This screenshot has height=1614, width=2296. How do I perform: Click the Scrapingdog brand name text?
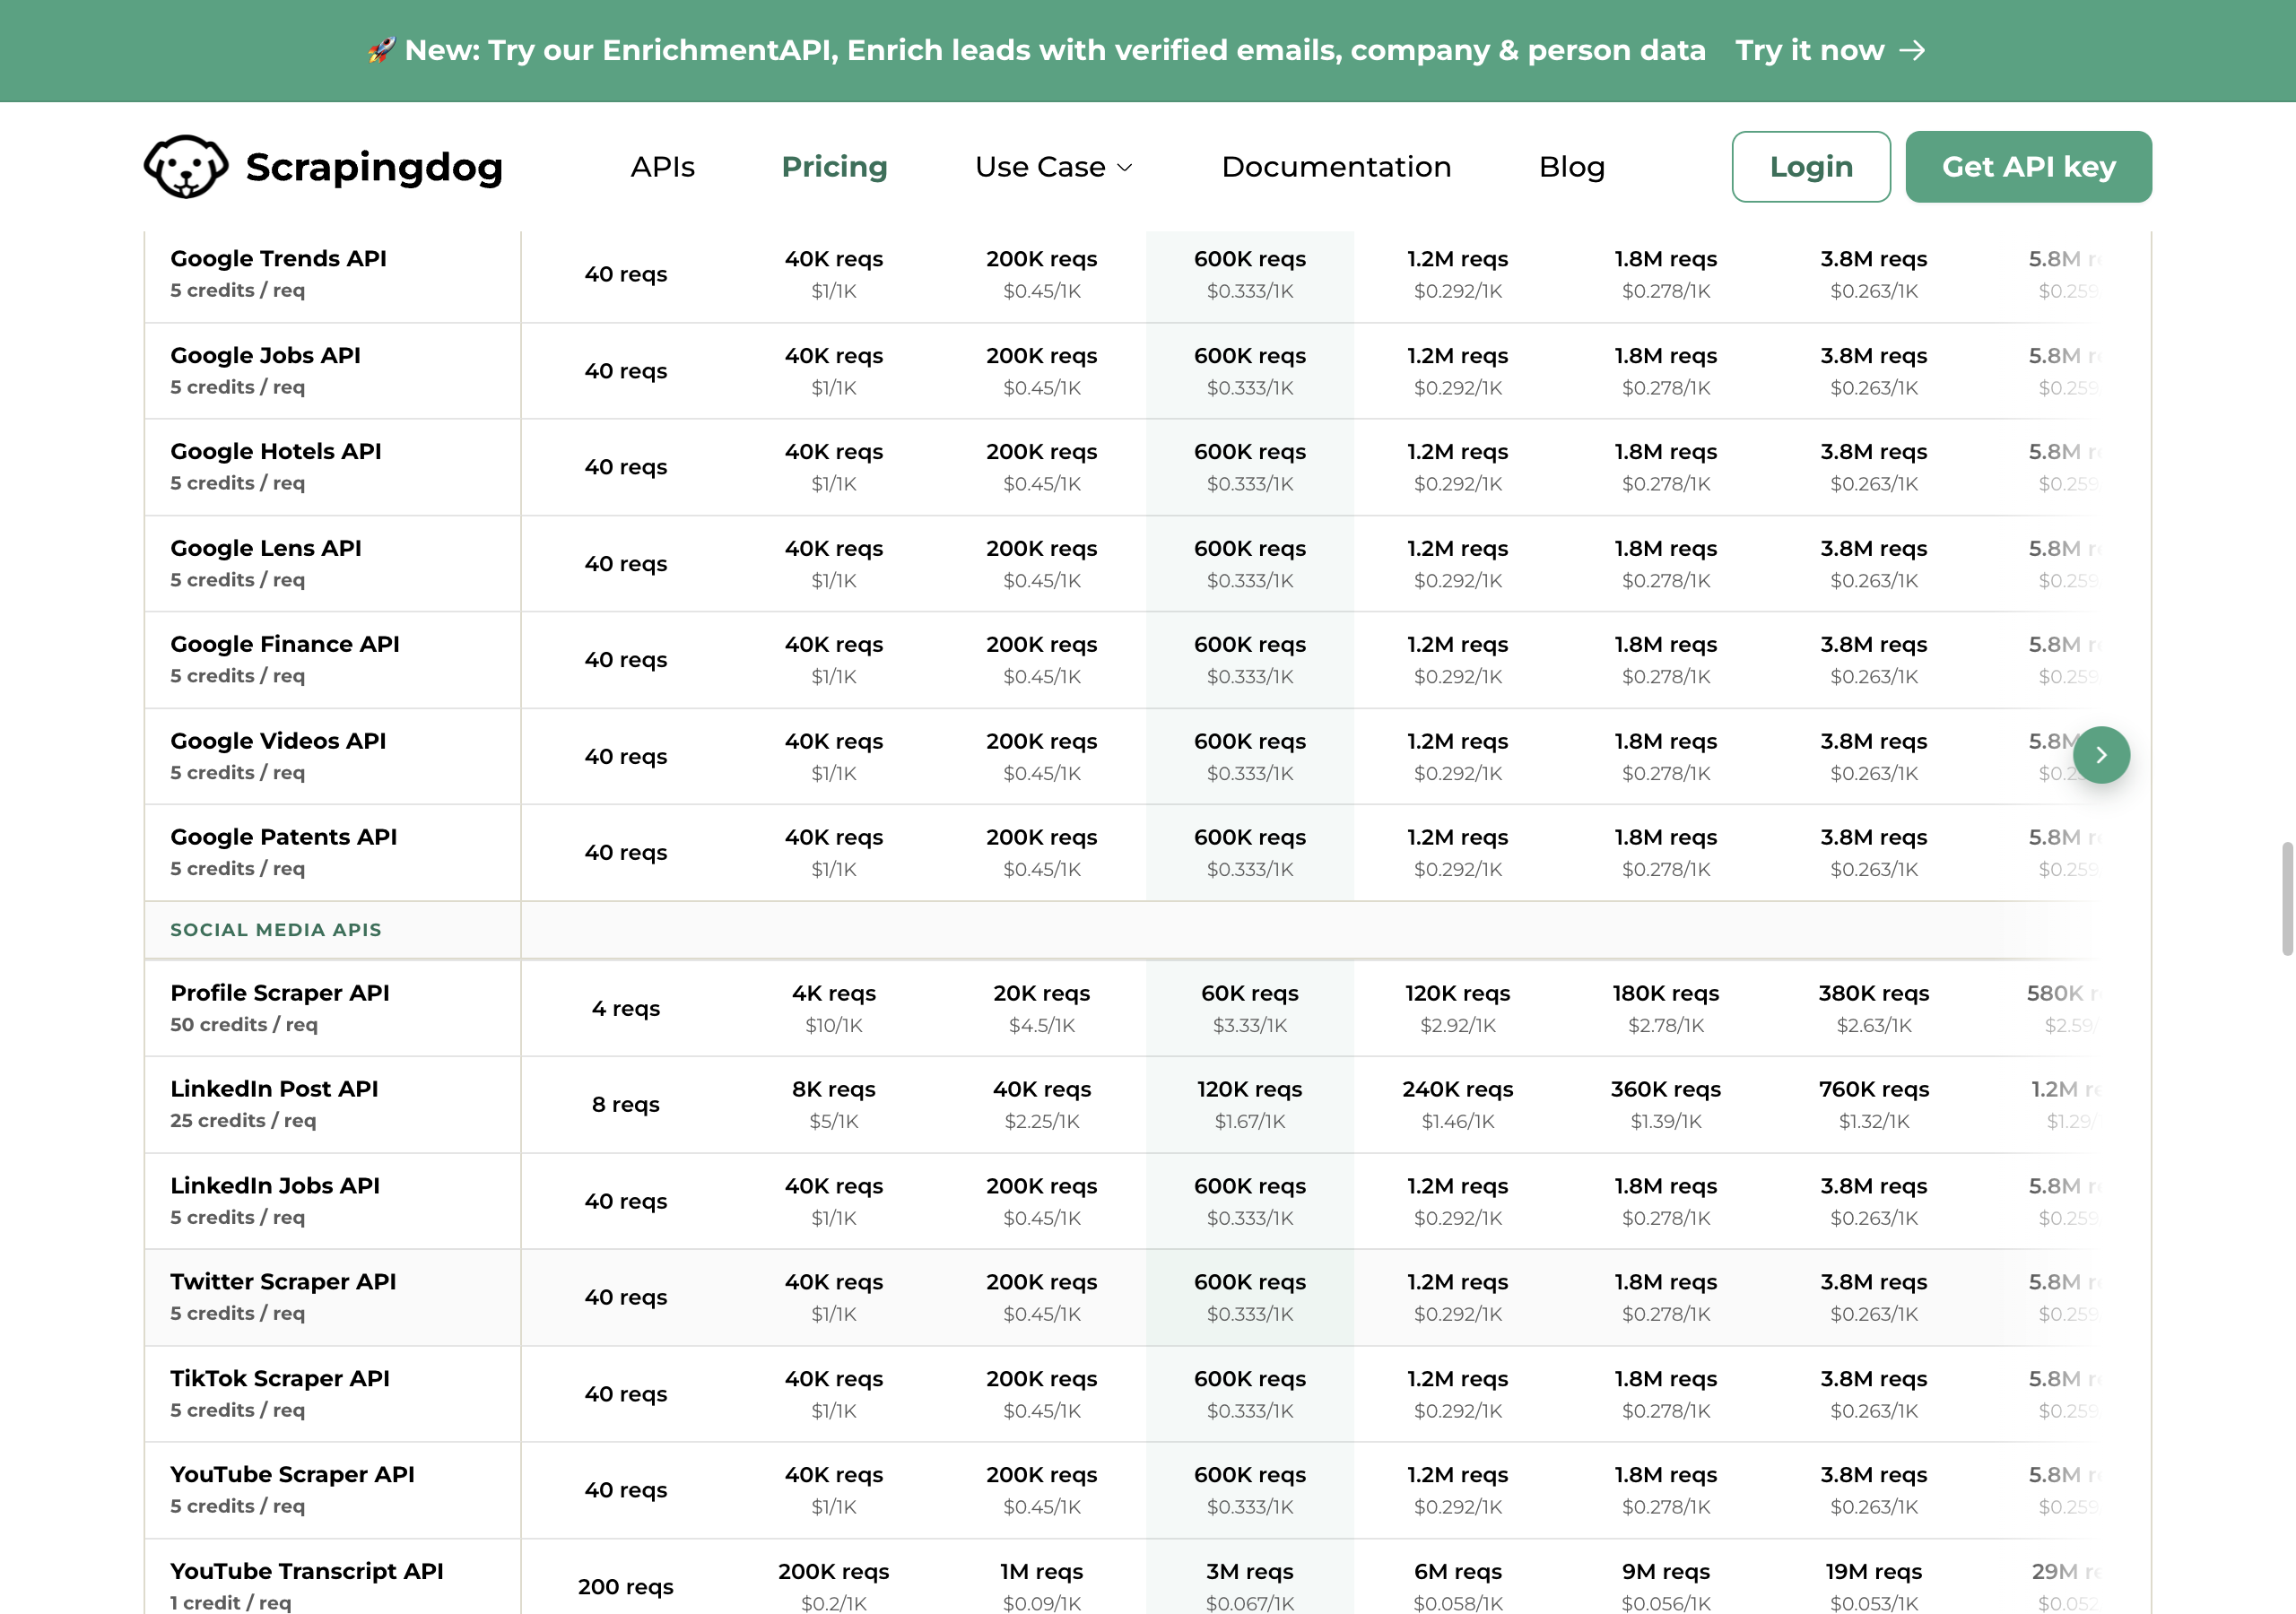click(374, 167)
